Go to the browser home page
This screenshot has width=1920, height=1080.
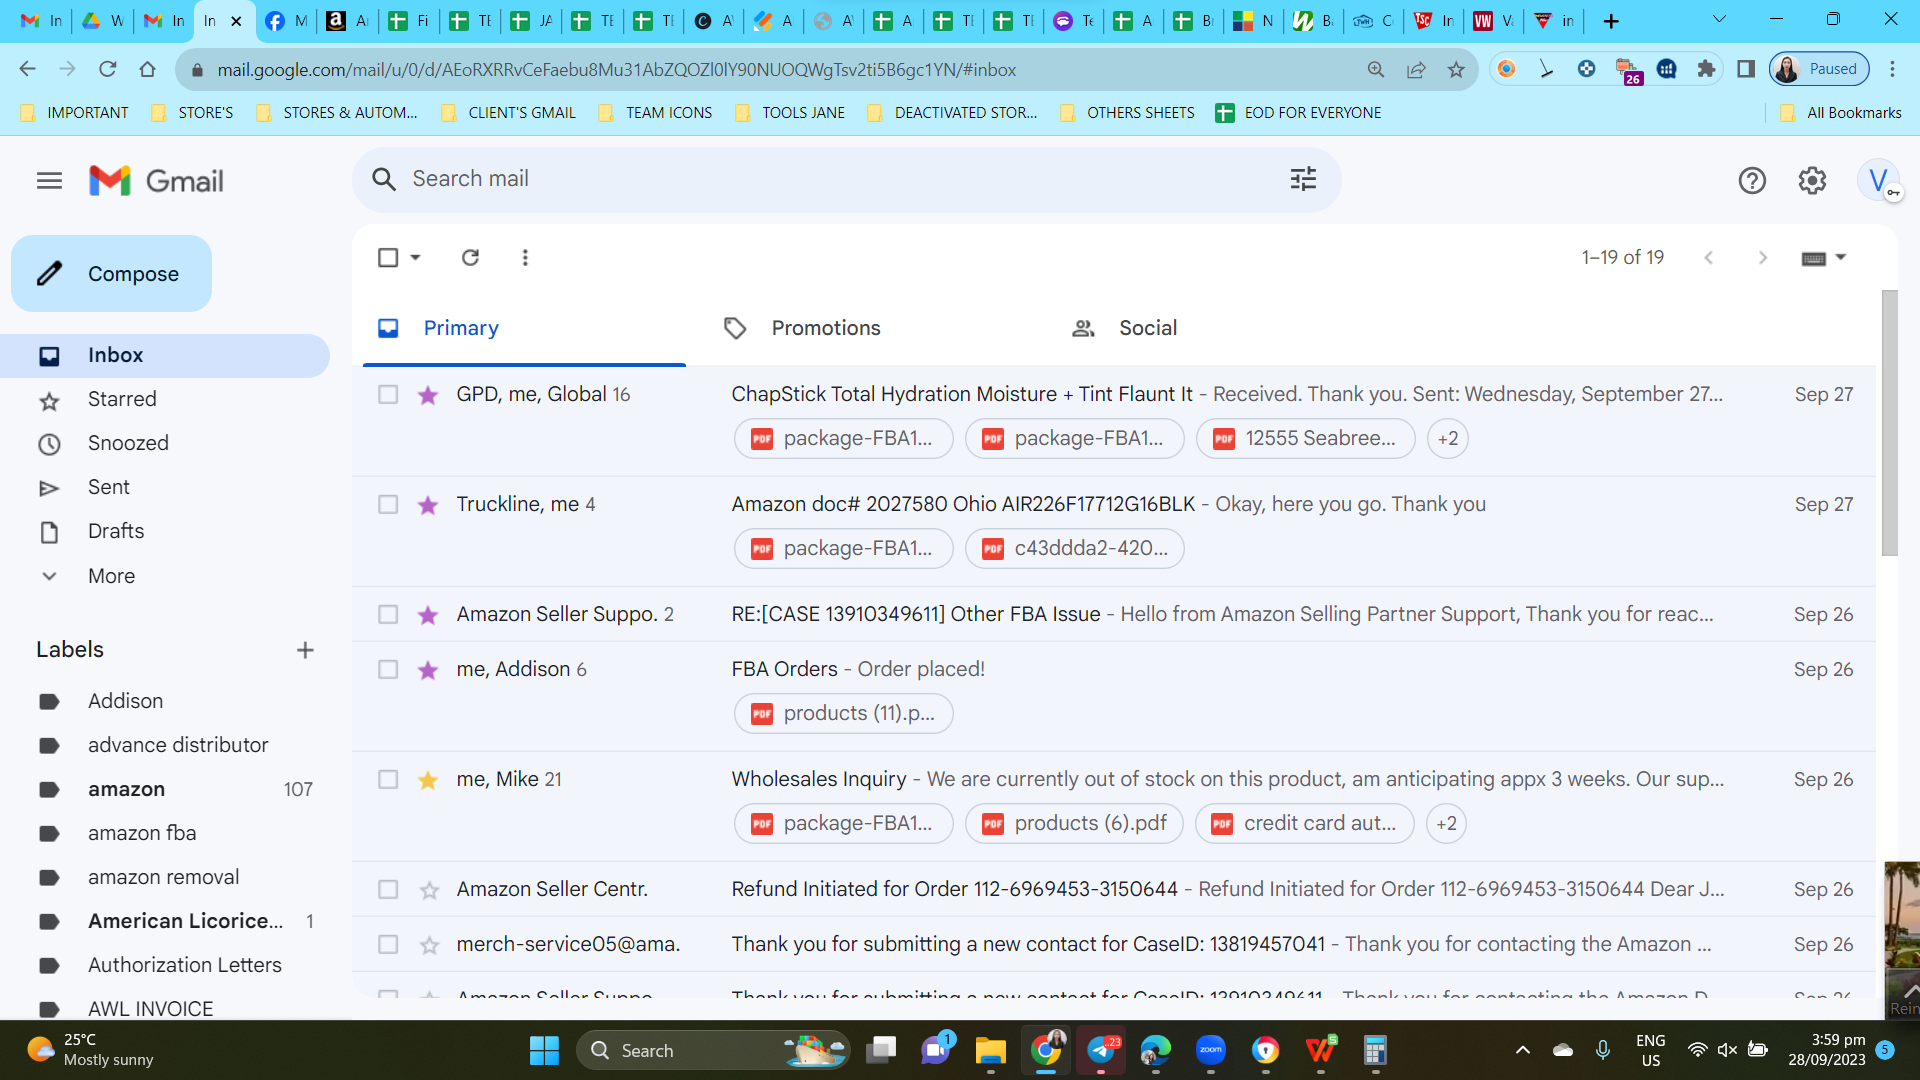pos(148,69)
